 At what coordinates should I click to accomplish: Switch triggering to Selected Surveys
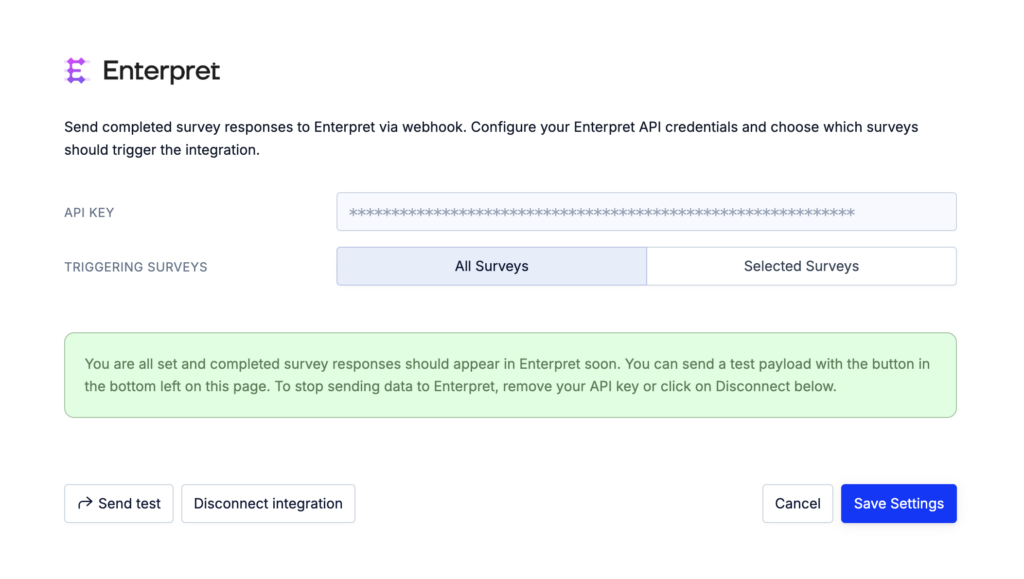pos(801,266)
